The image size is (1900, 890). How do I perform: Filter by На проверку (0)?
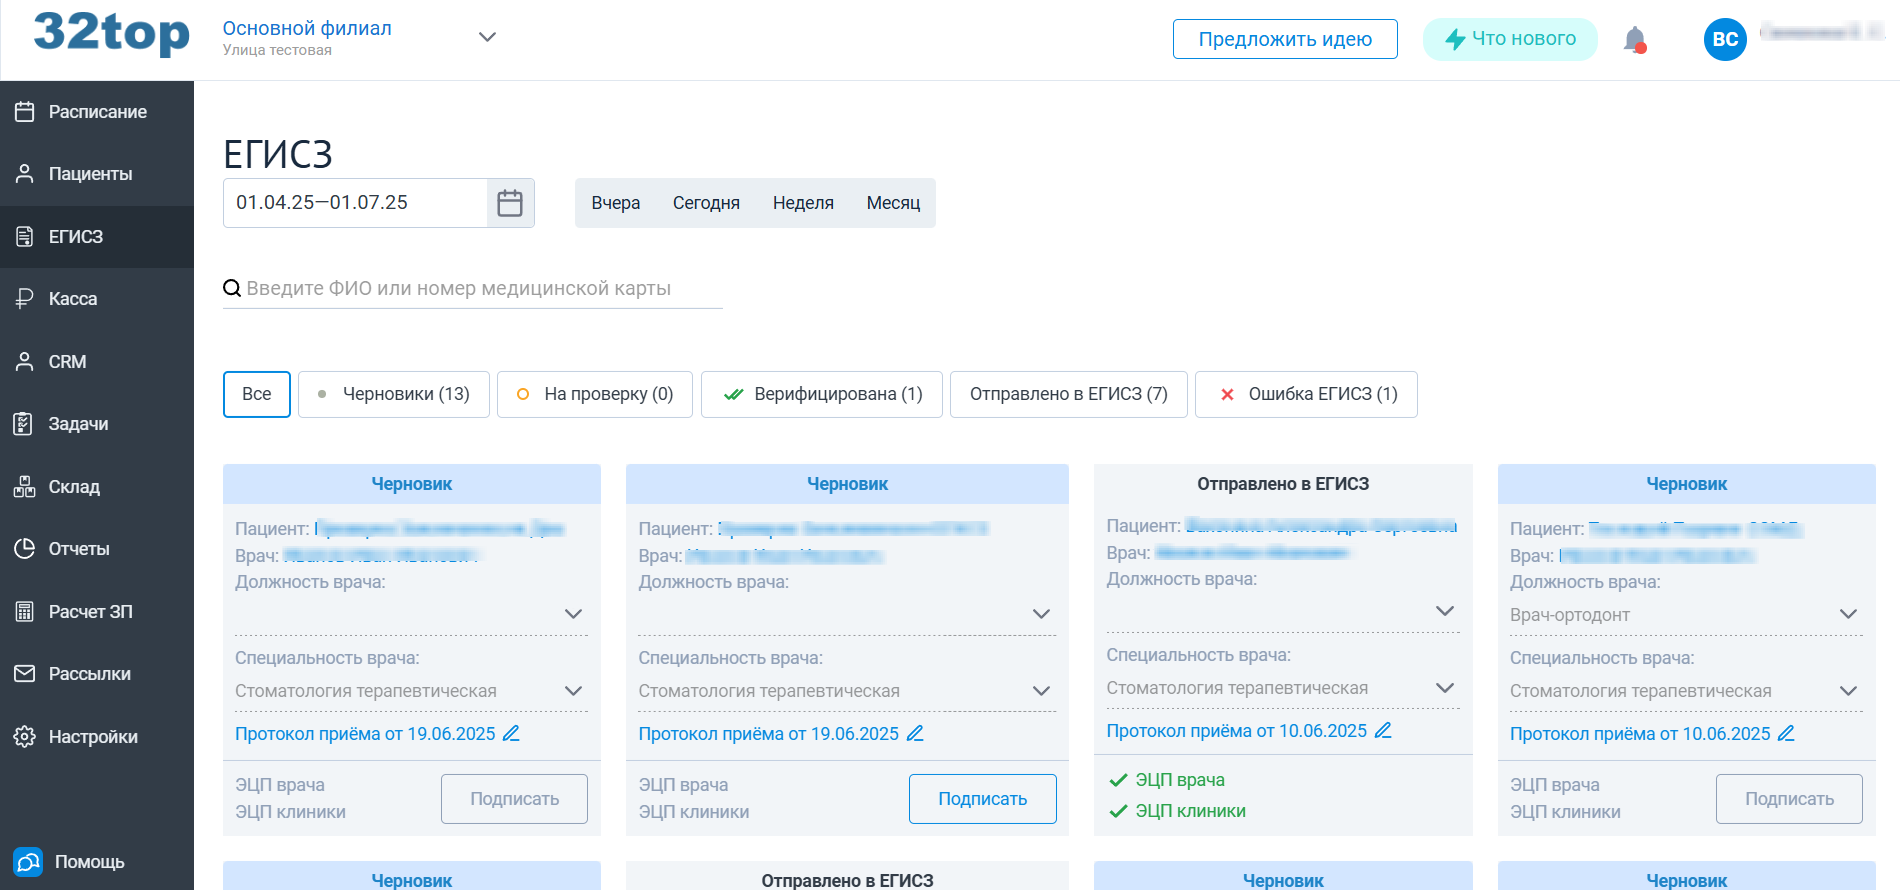click(595, 394)
